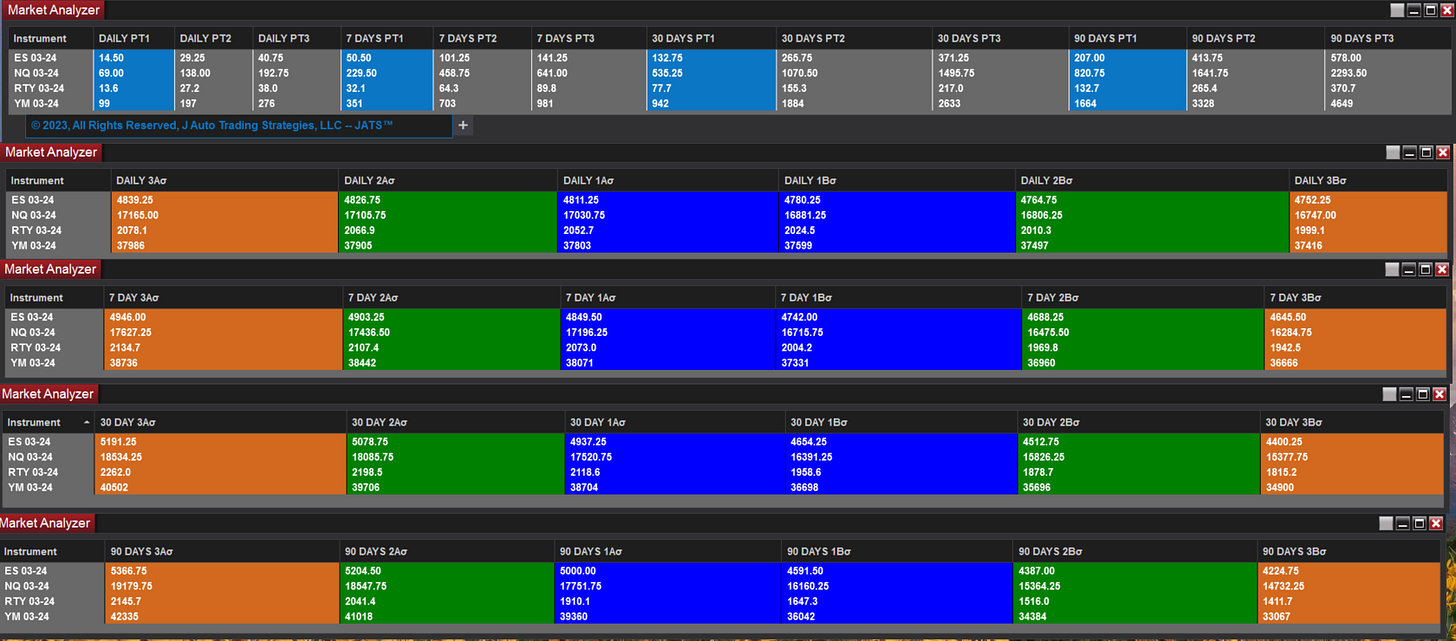The height and width of the screenshot is (641, 1456).
Task: Click the DAILY 2Bσ column header
Action: 1152,181
